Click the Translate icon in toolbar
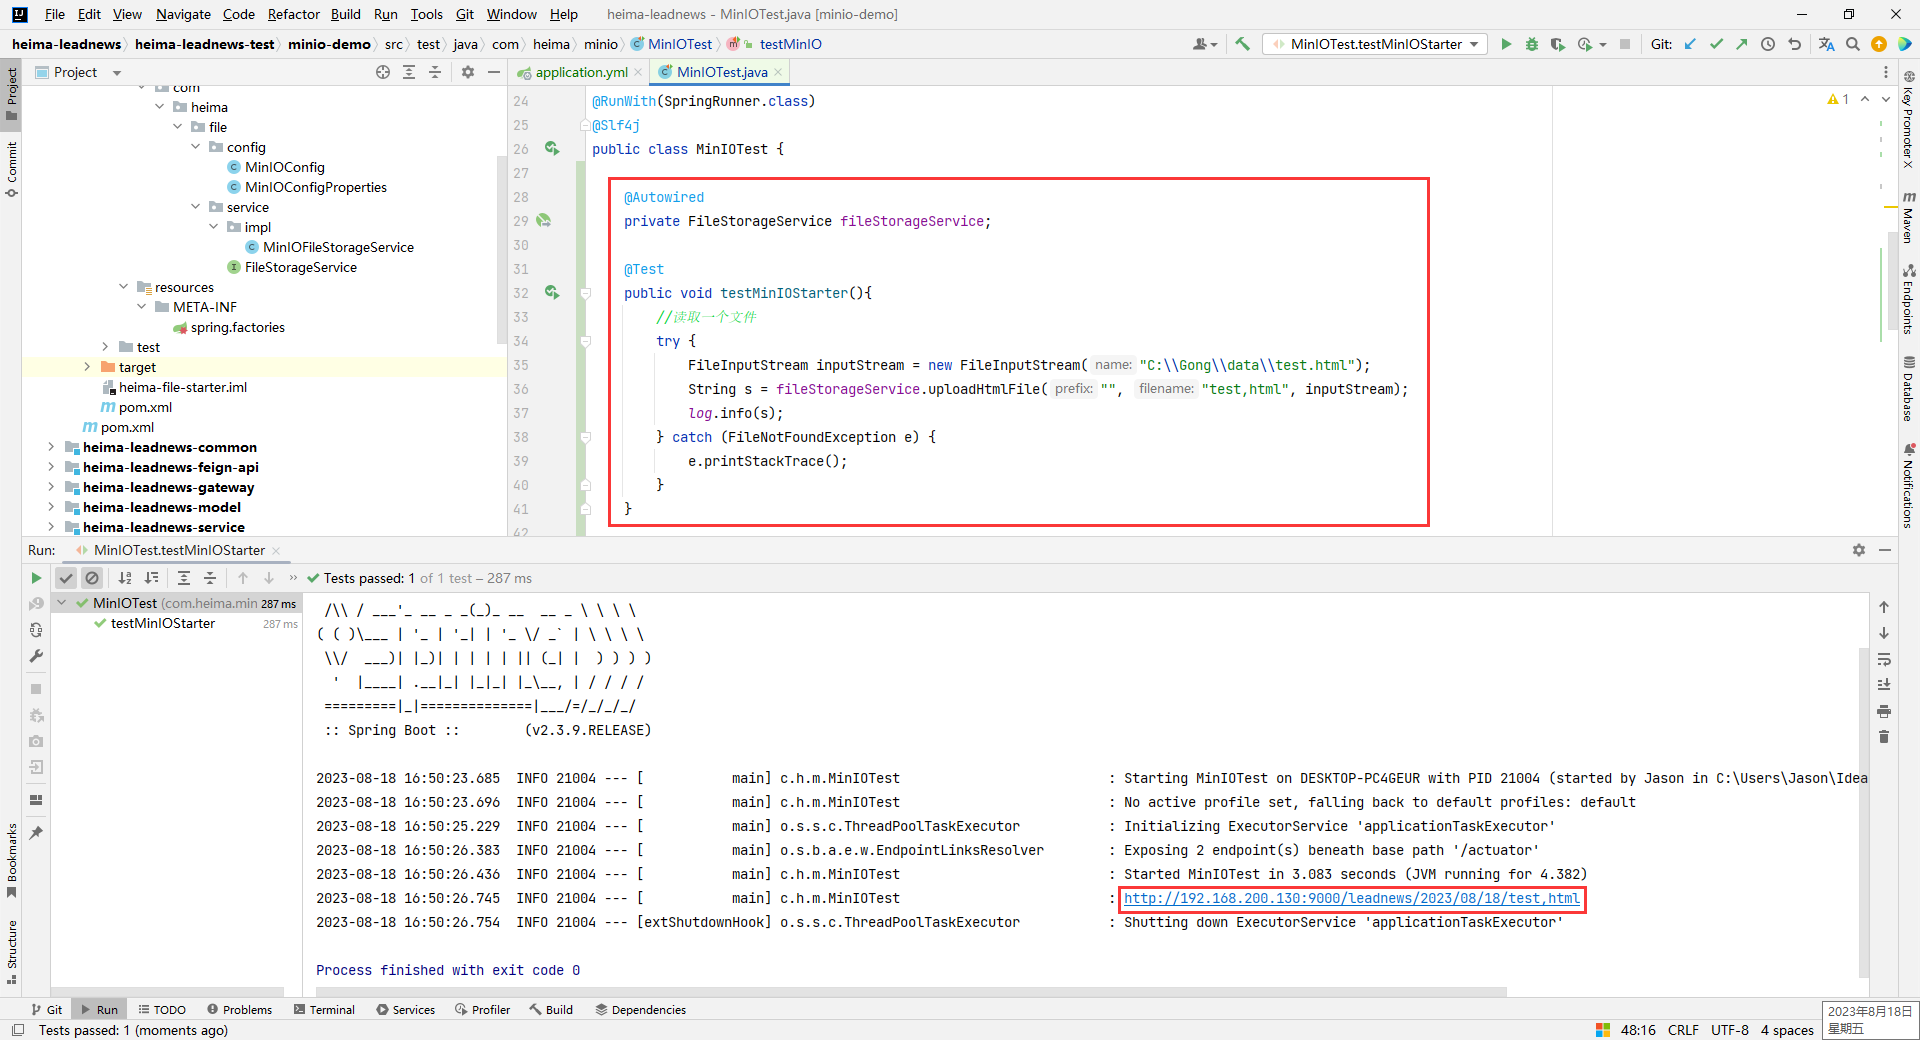 pyautogui.click(x=1826, y=44)
